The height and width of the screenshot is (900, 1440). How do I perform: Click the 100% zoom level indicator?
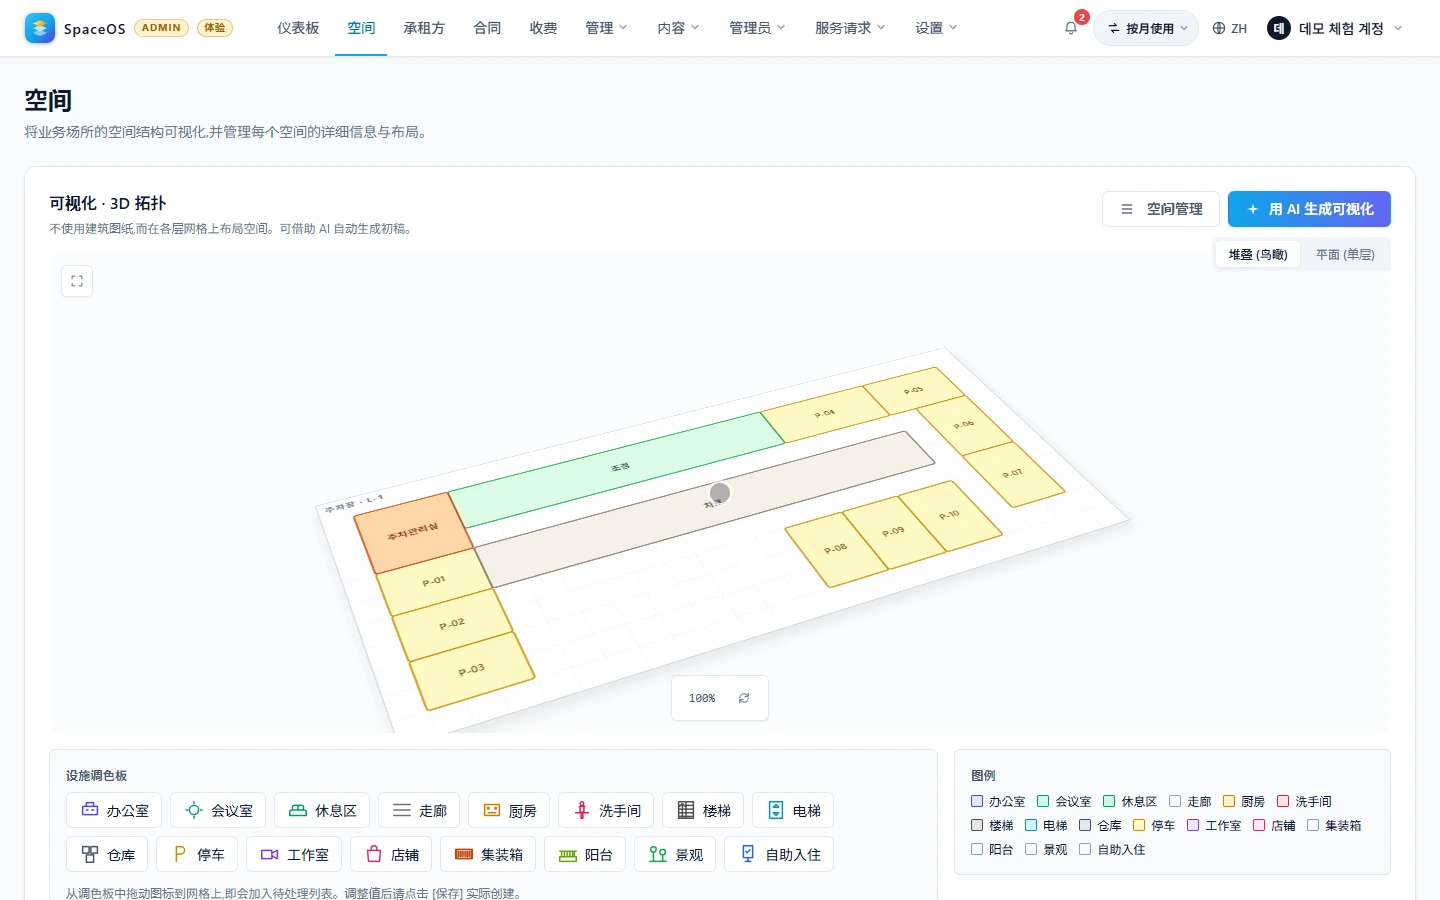[702, 698]
